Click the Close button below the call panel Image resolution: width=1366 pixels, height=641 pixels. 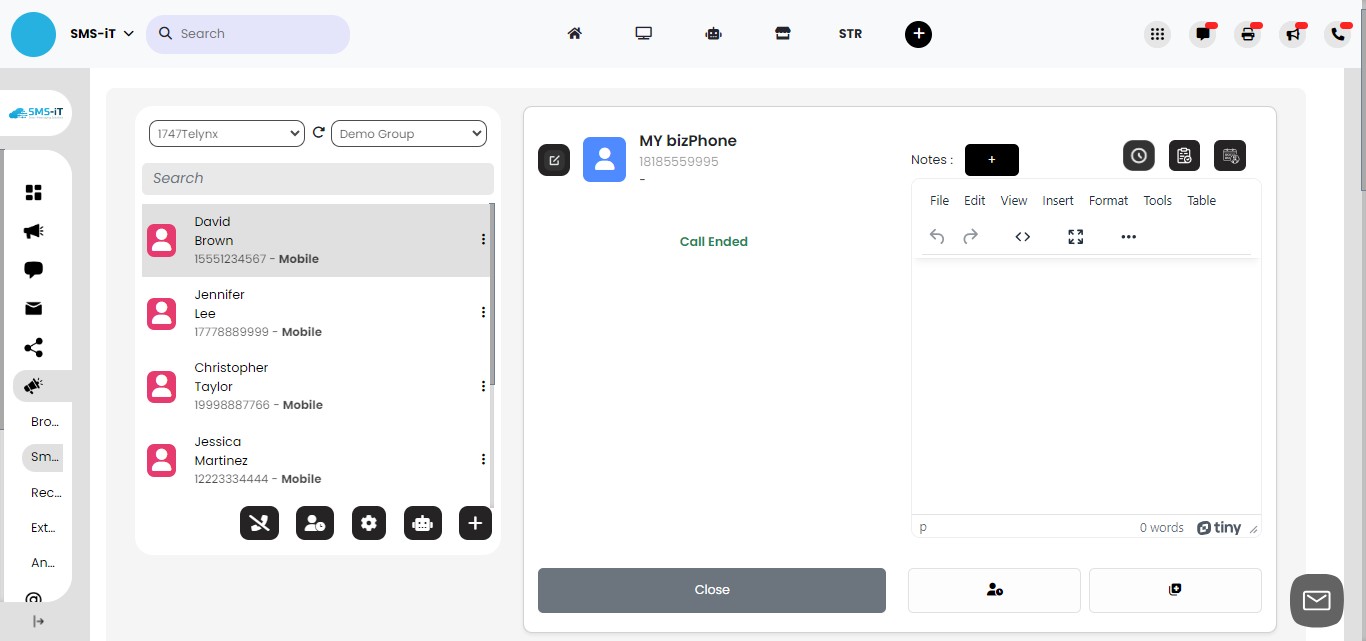pos(711,590)
